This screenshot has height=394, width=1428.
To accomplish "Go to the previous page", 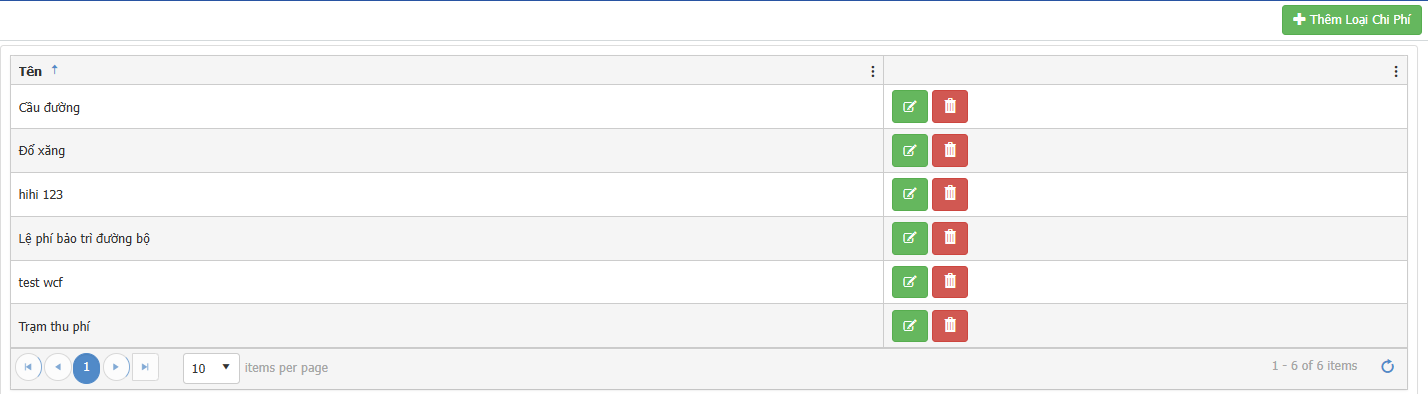I will 58,368.
